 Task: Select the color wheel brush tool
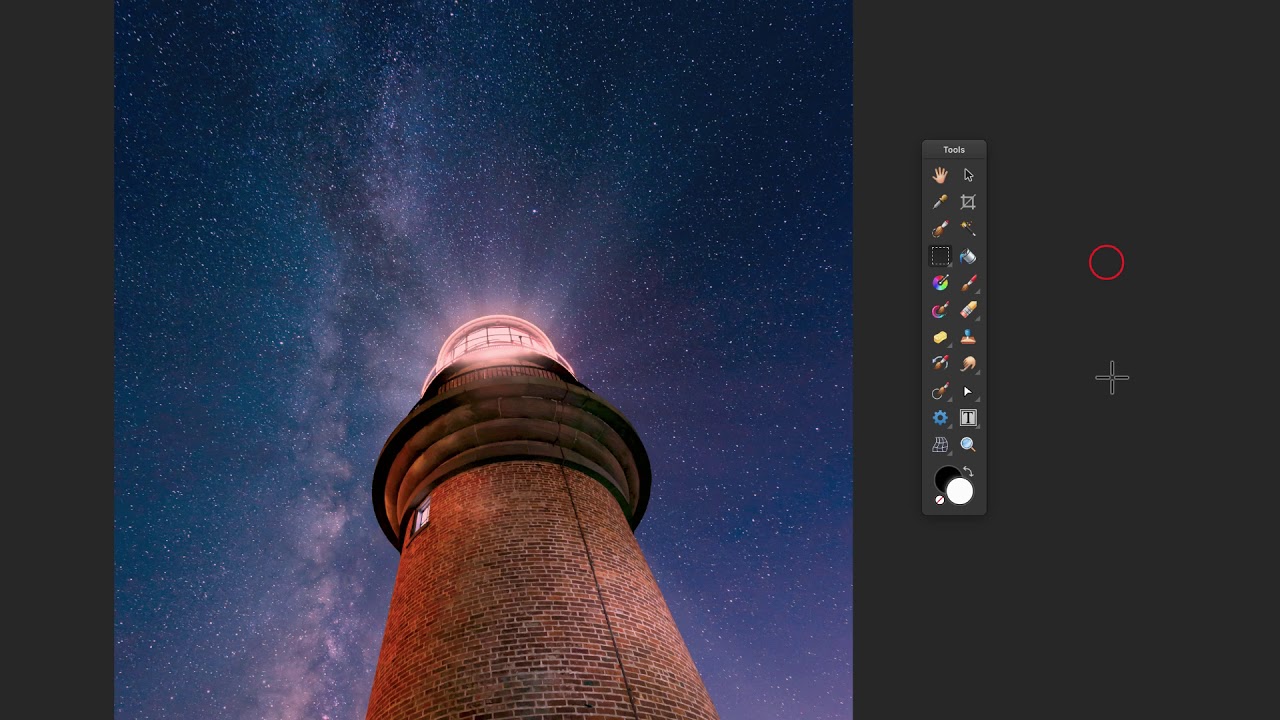(x=940, y=284)
